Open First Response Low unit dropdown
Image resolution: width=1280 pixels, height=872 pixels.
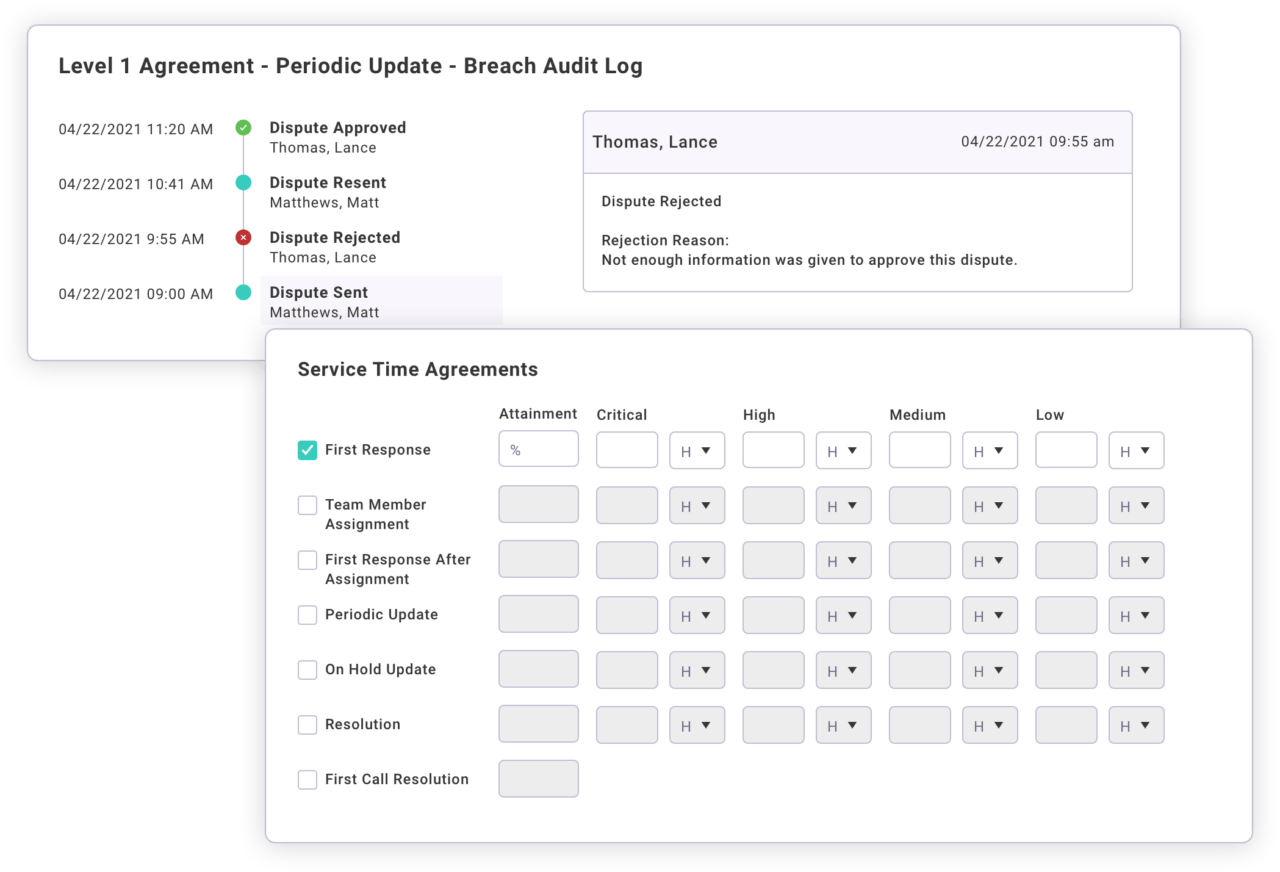(1136, 450)
